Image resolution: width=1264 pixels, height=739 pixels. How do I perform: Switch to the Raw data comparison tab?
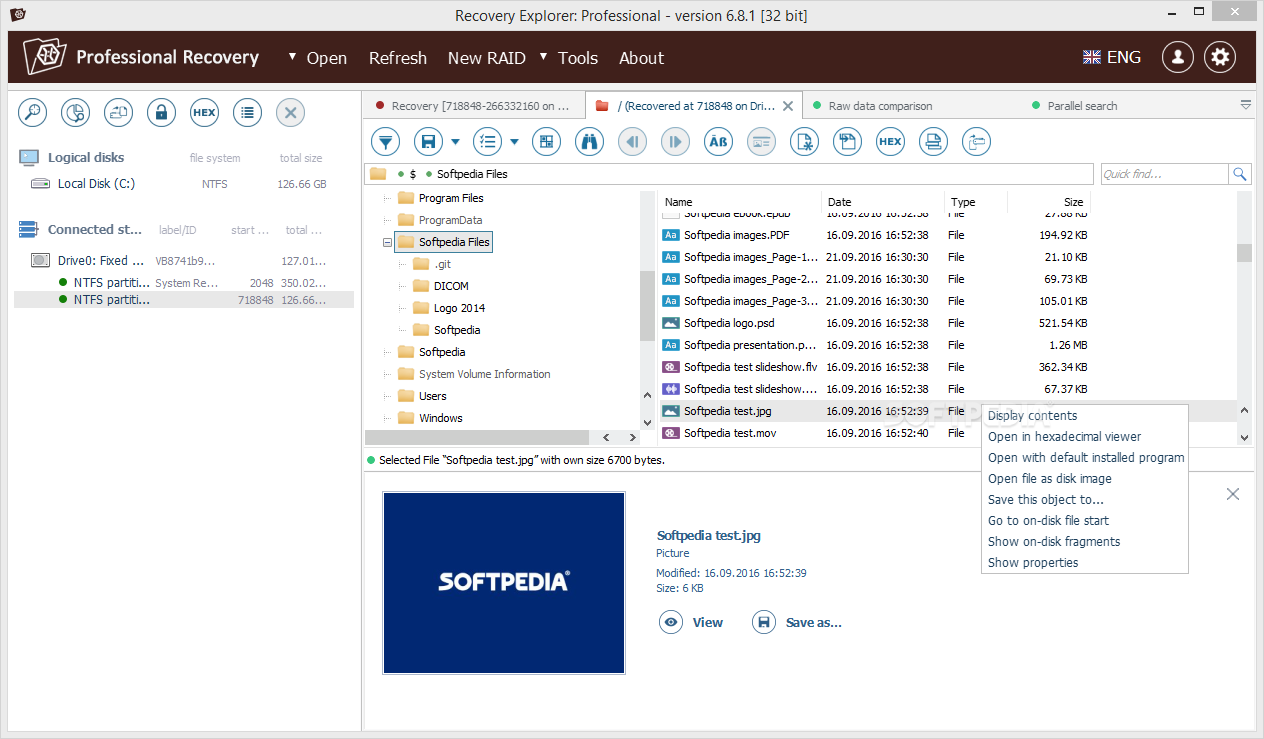pyautogui.click(x=880, y=106)
